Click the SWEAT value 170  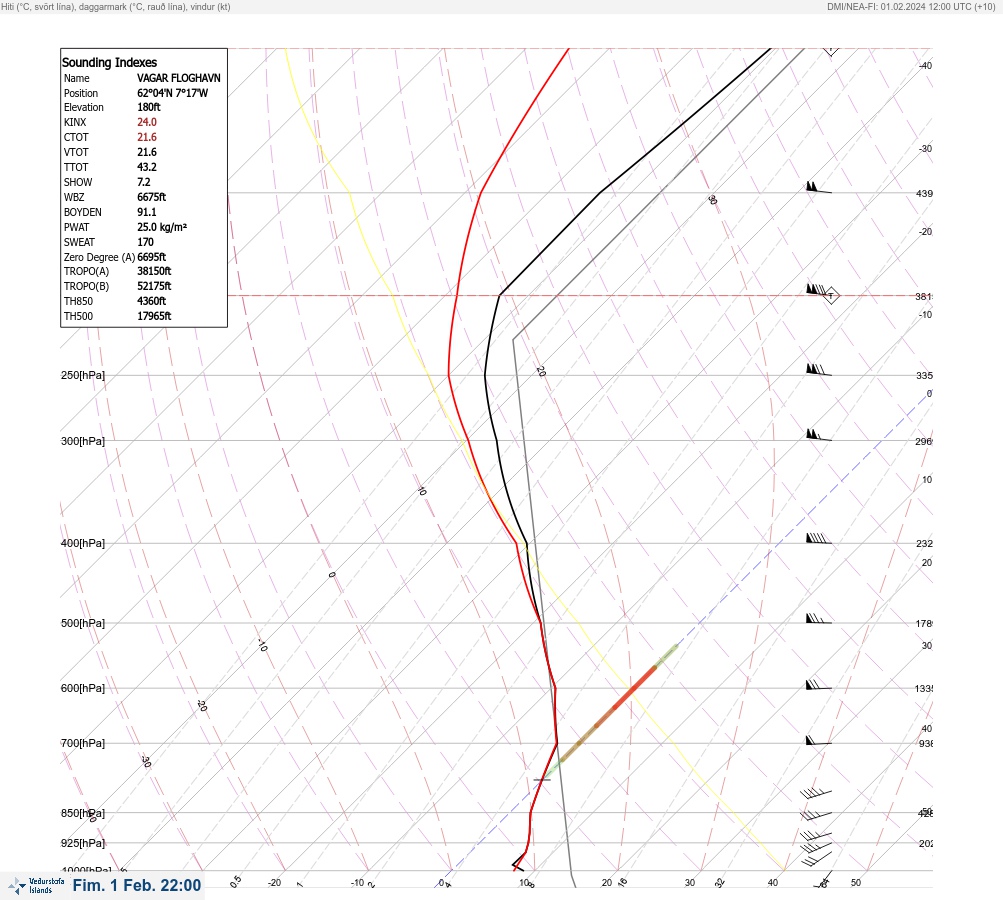pos(145,242)
